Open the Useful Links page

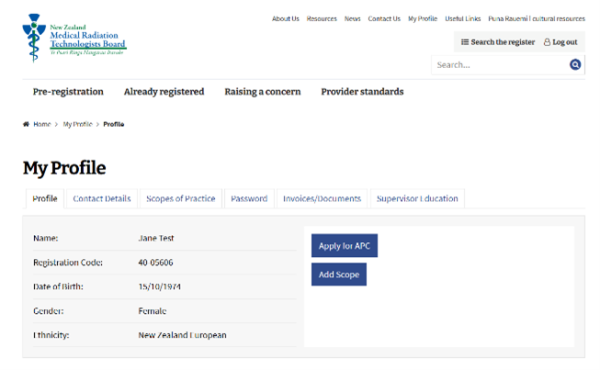point(463,18)
